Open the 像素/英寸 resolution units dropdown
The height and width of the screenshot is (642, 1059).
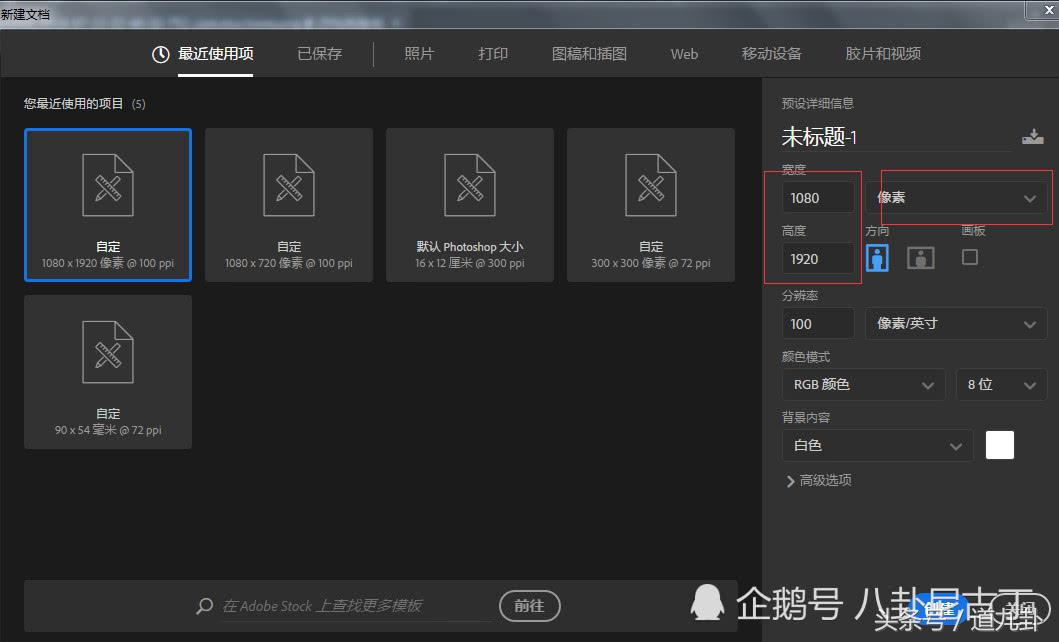pos(955,323)
